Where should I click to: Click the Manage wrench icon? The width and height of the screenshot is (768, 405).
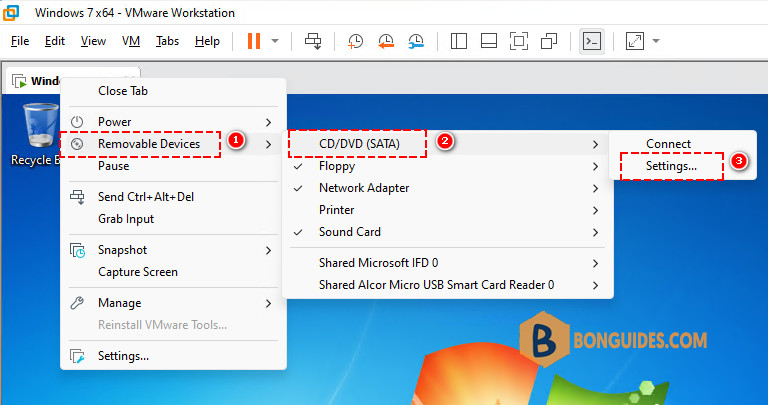tap(77, 303)
